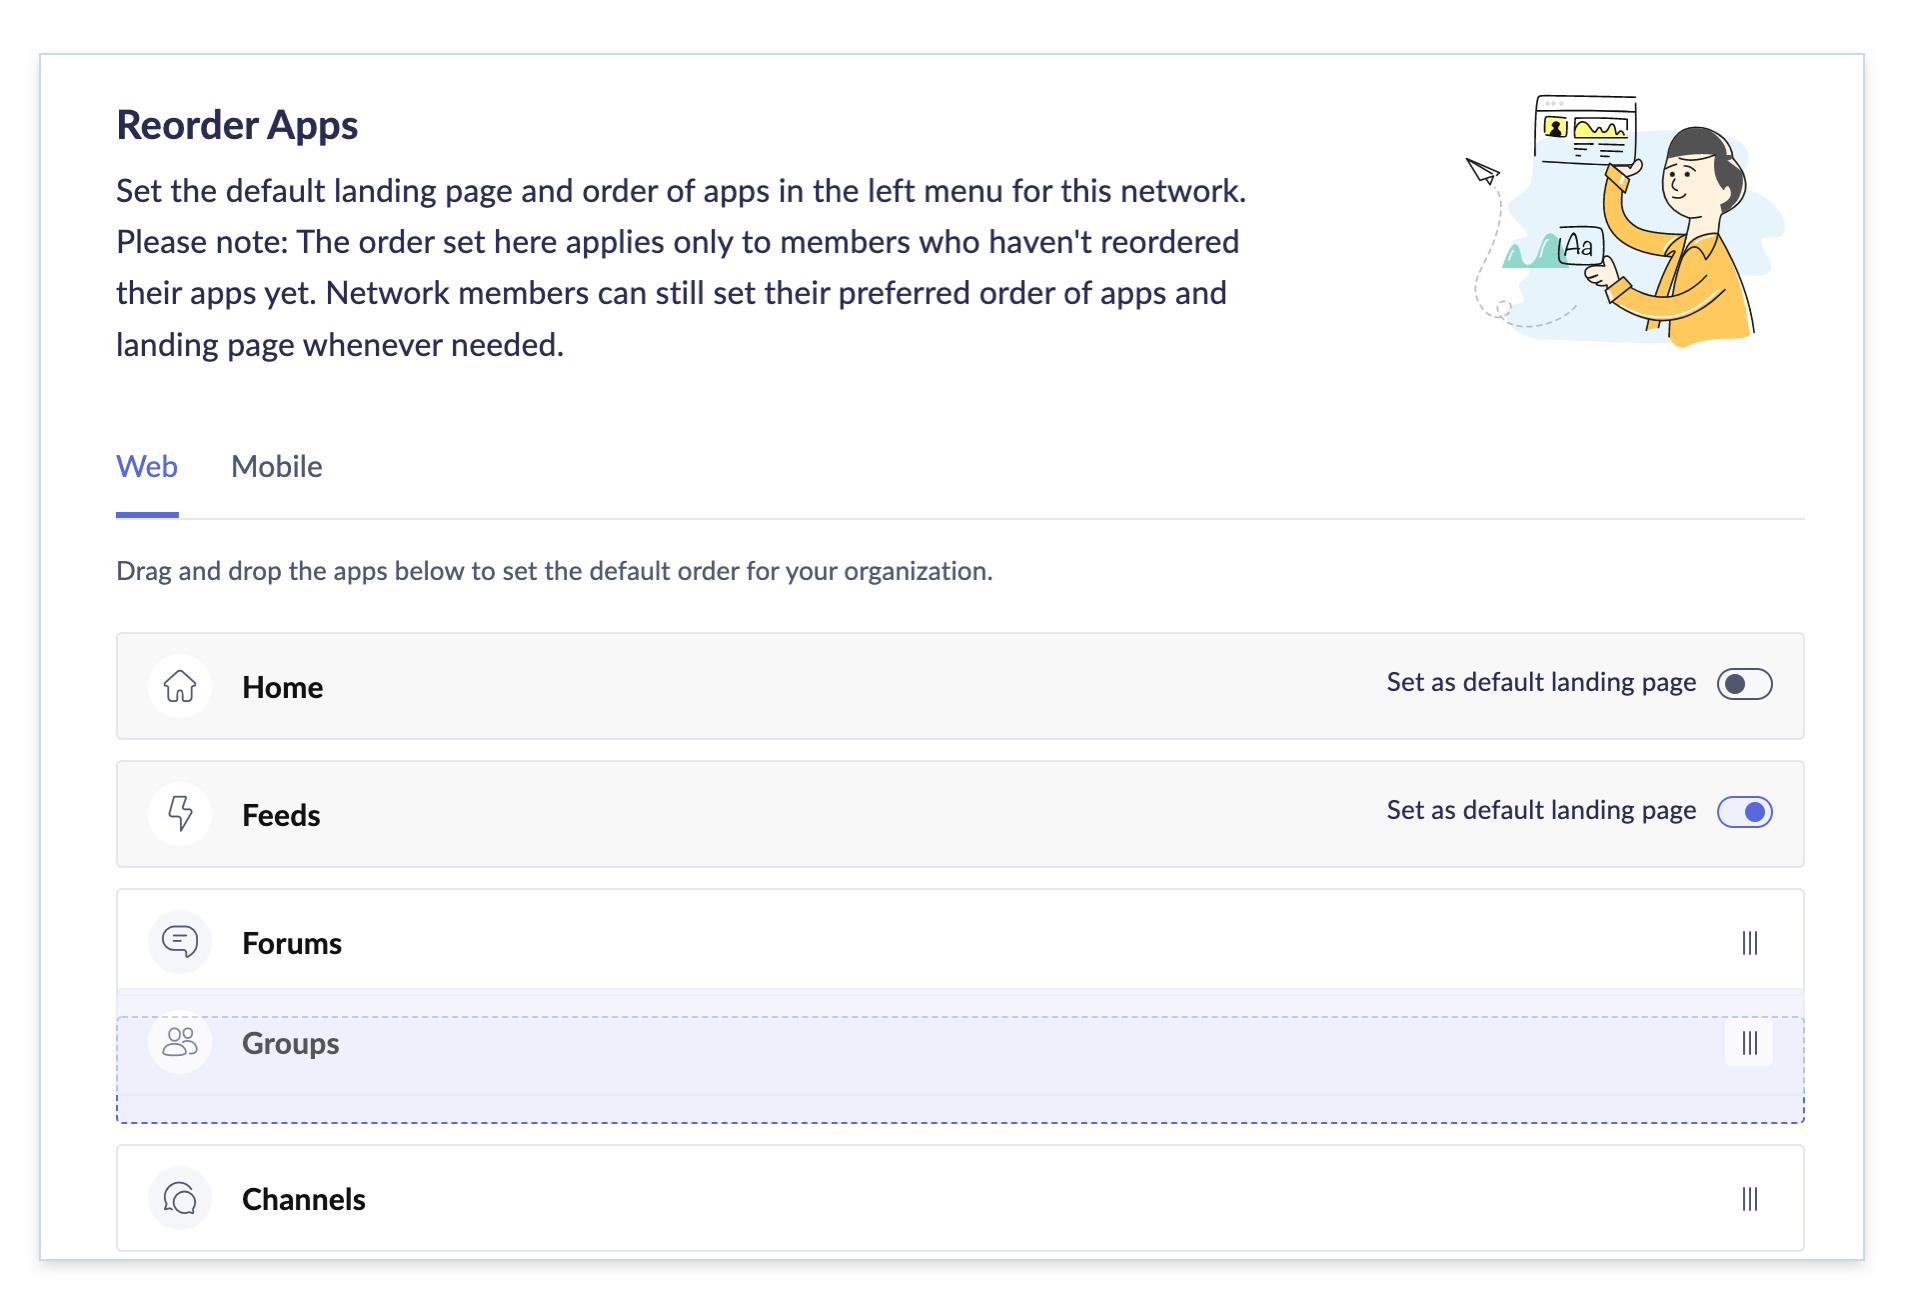Image resolution: width=1908 pixels, height=1312 pixels.
Task: Click the Groups drag handle icon
Action: 1749,1043
